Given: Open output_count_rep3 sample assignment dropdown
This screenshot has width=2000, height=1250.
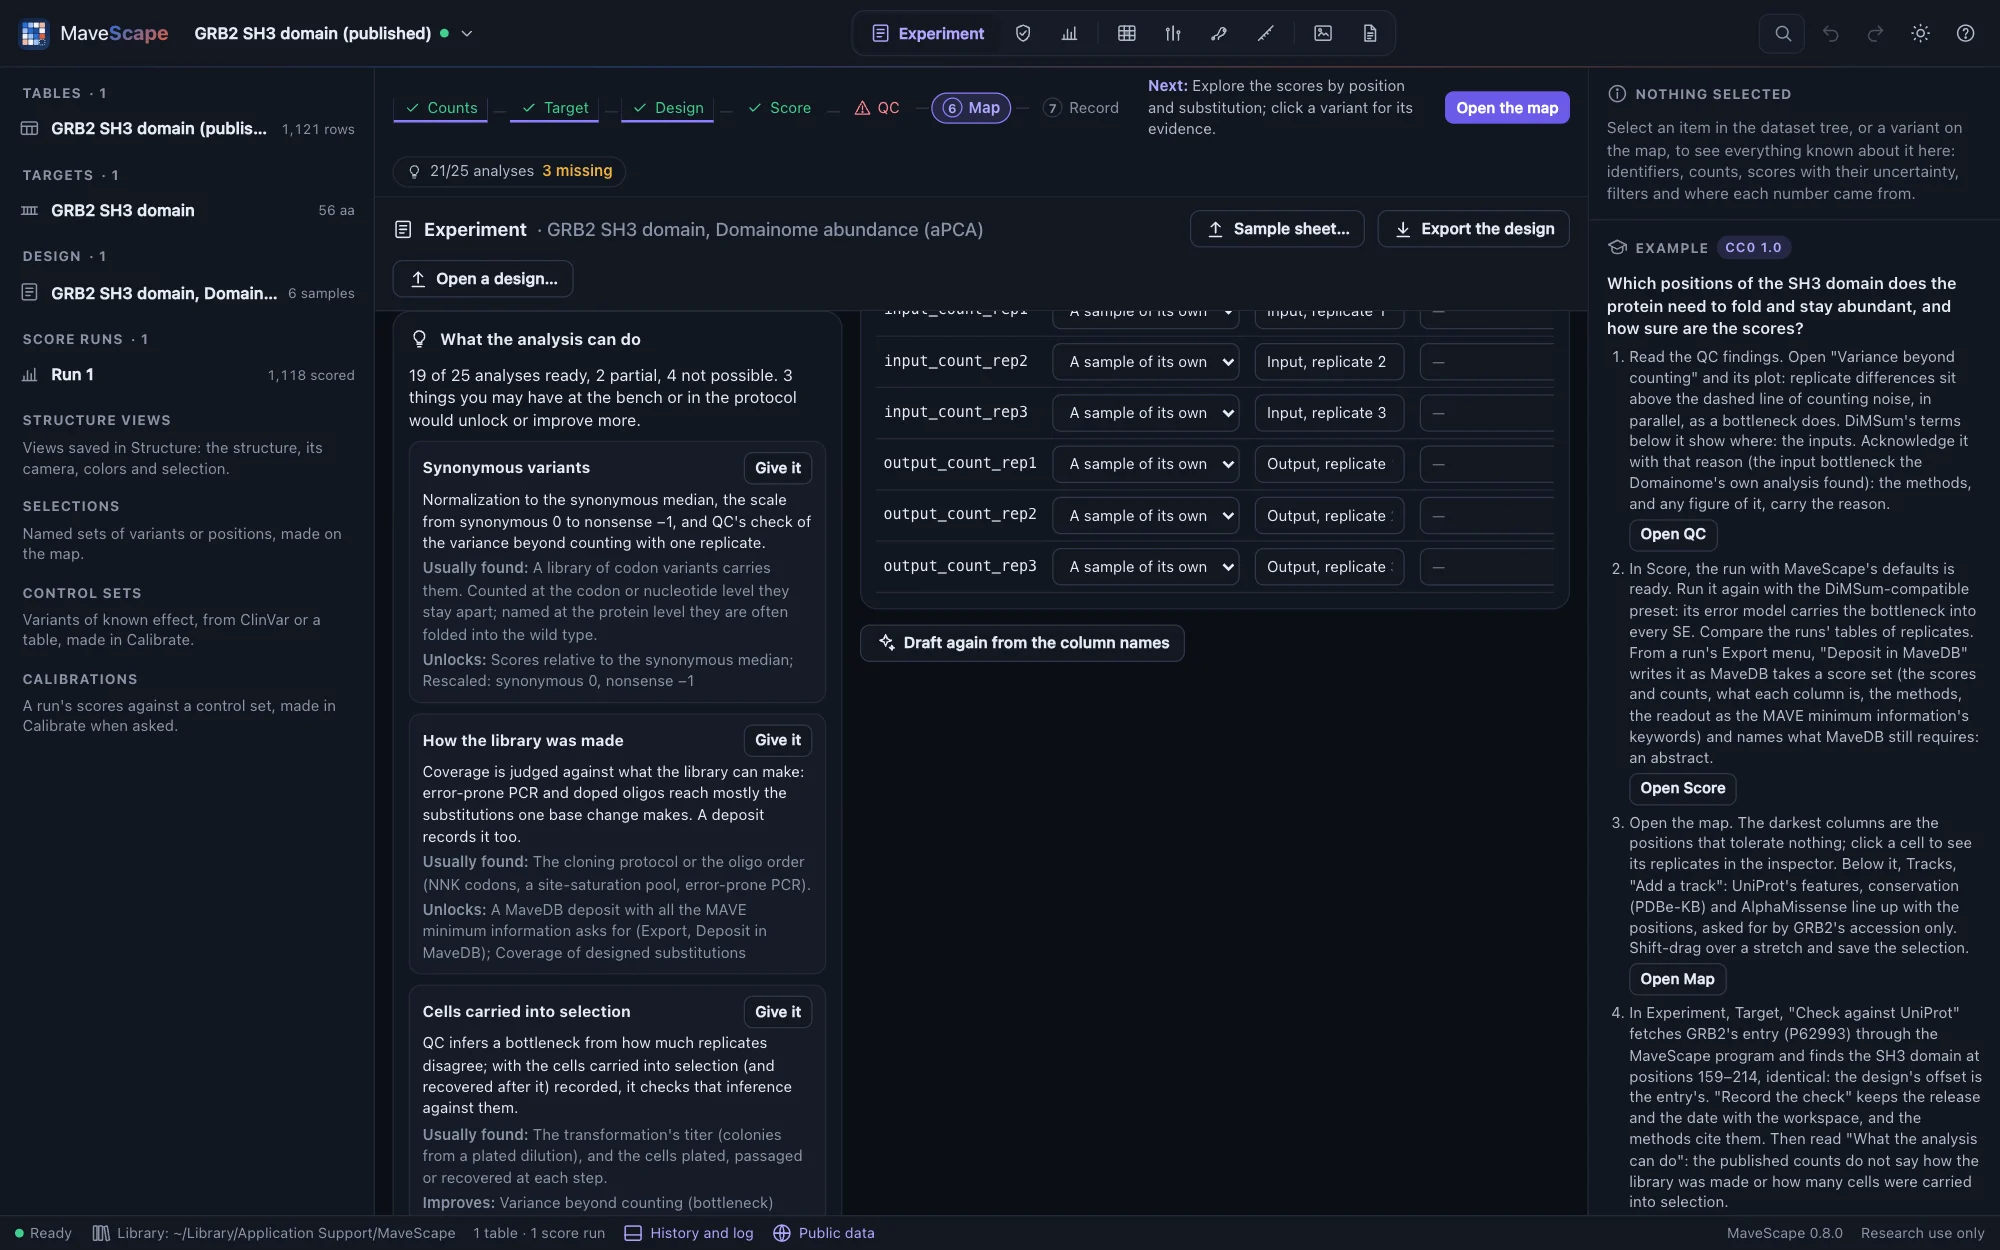Looking at the screenshot, I should click(x=1146, y=567).
